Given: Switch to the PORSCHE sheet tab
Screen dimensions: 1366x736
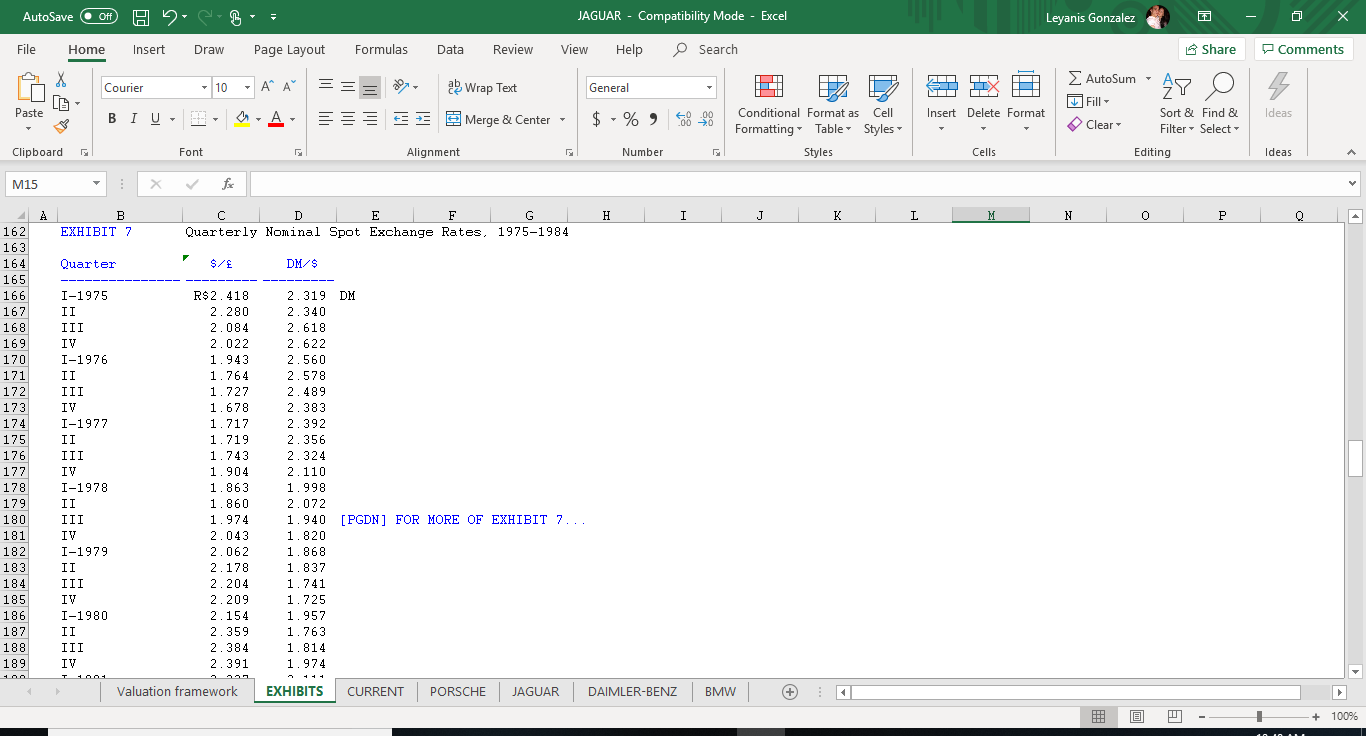Looking at the screenshot, I should click(x=458, y=691).
